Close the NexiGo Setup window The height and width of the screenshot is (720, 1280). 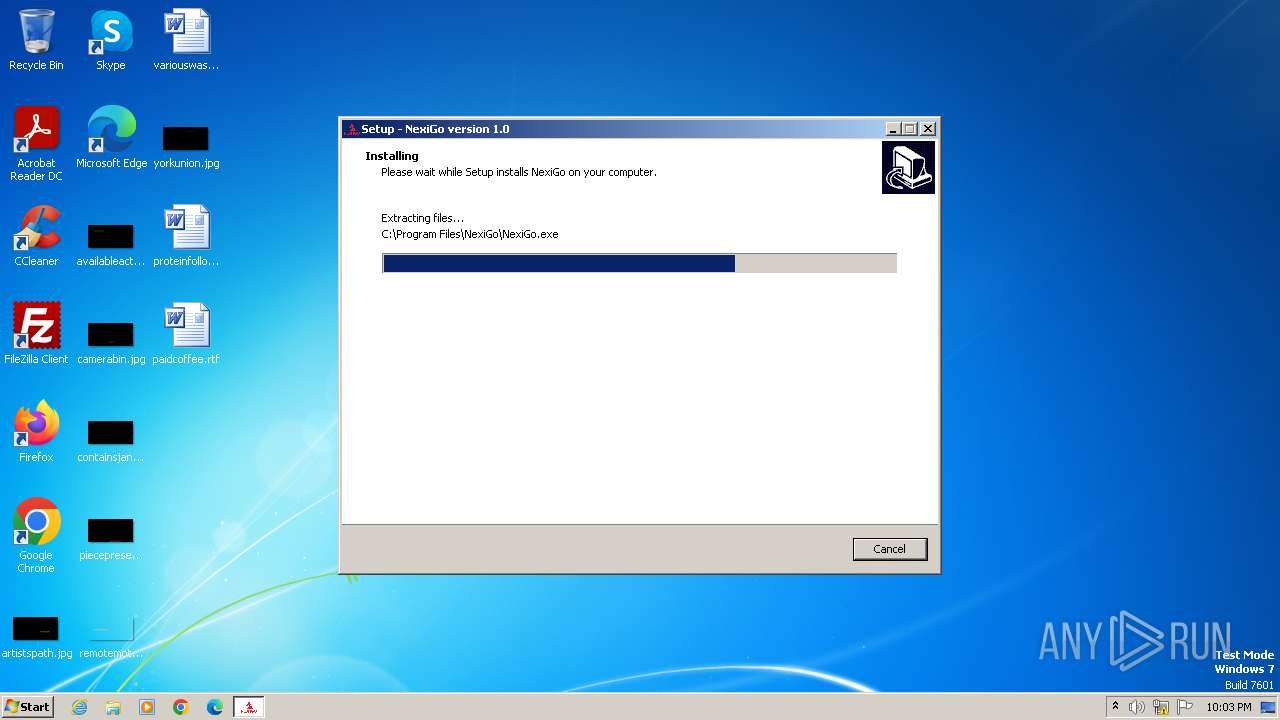[928, 129]
